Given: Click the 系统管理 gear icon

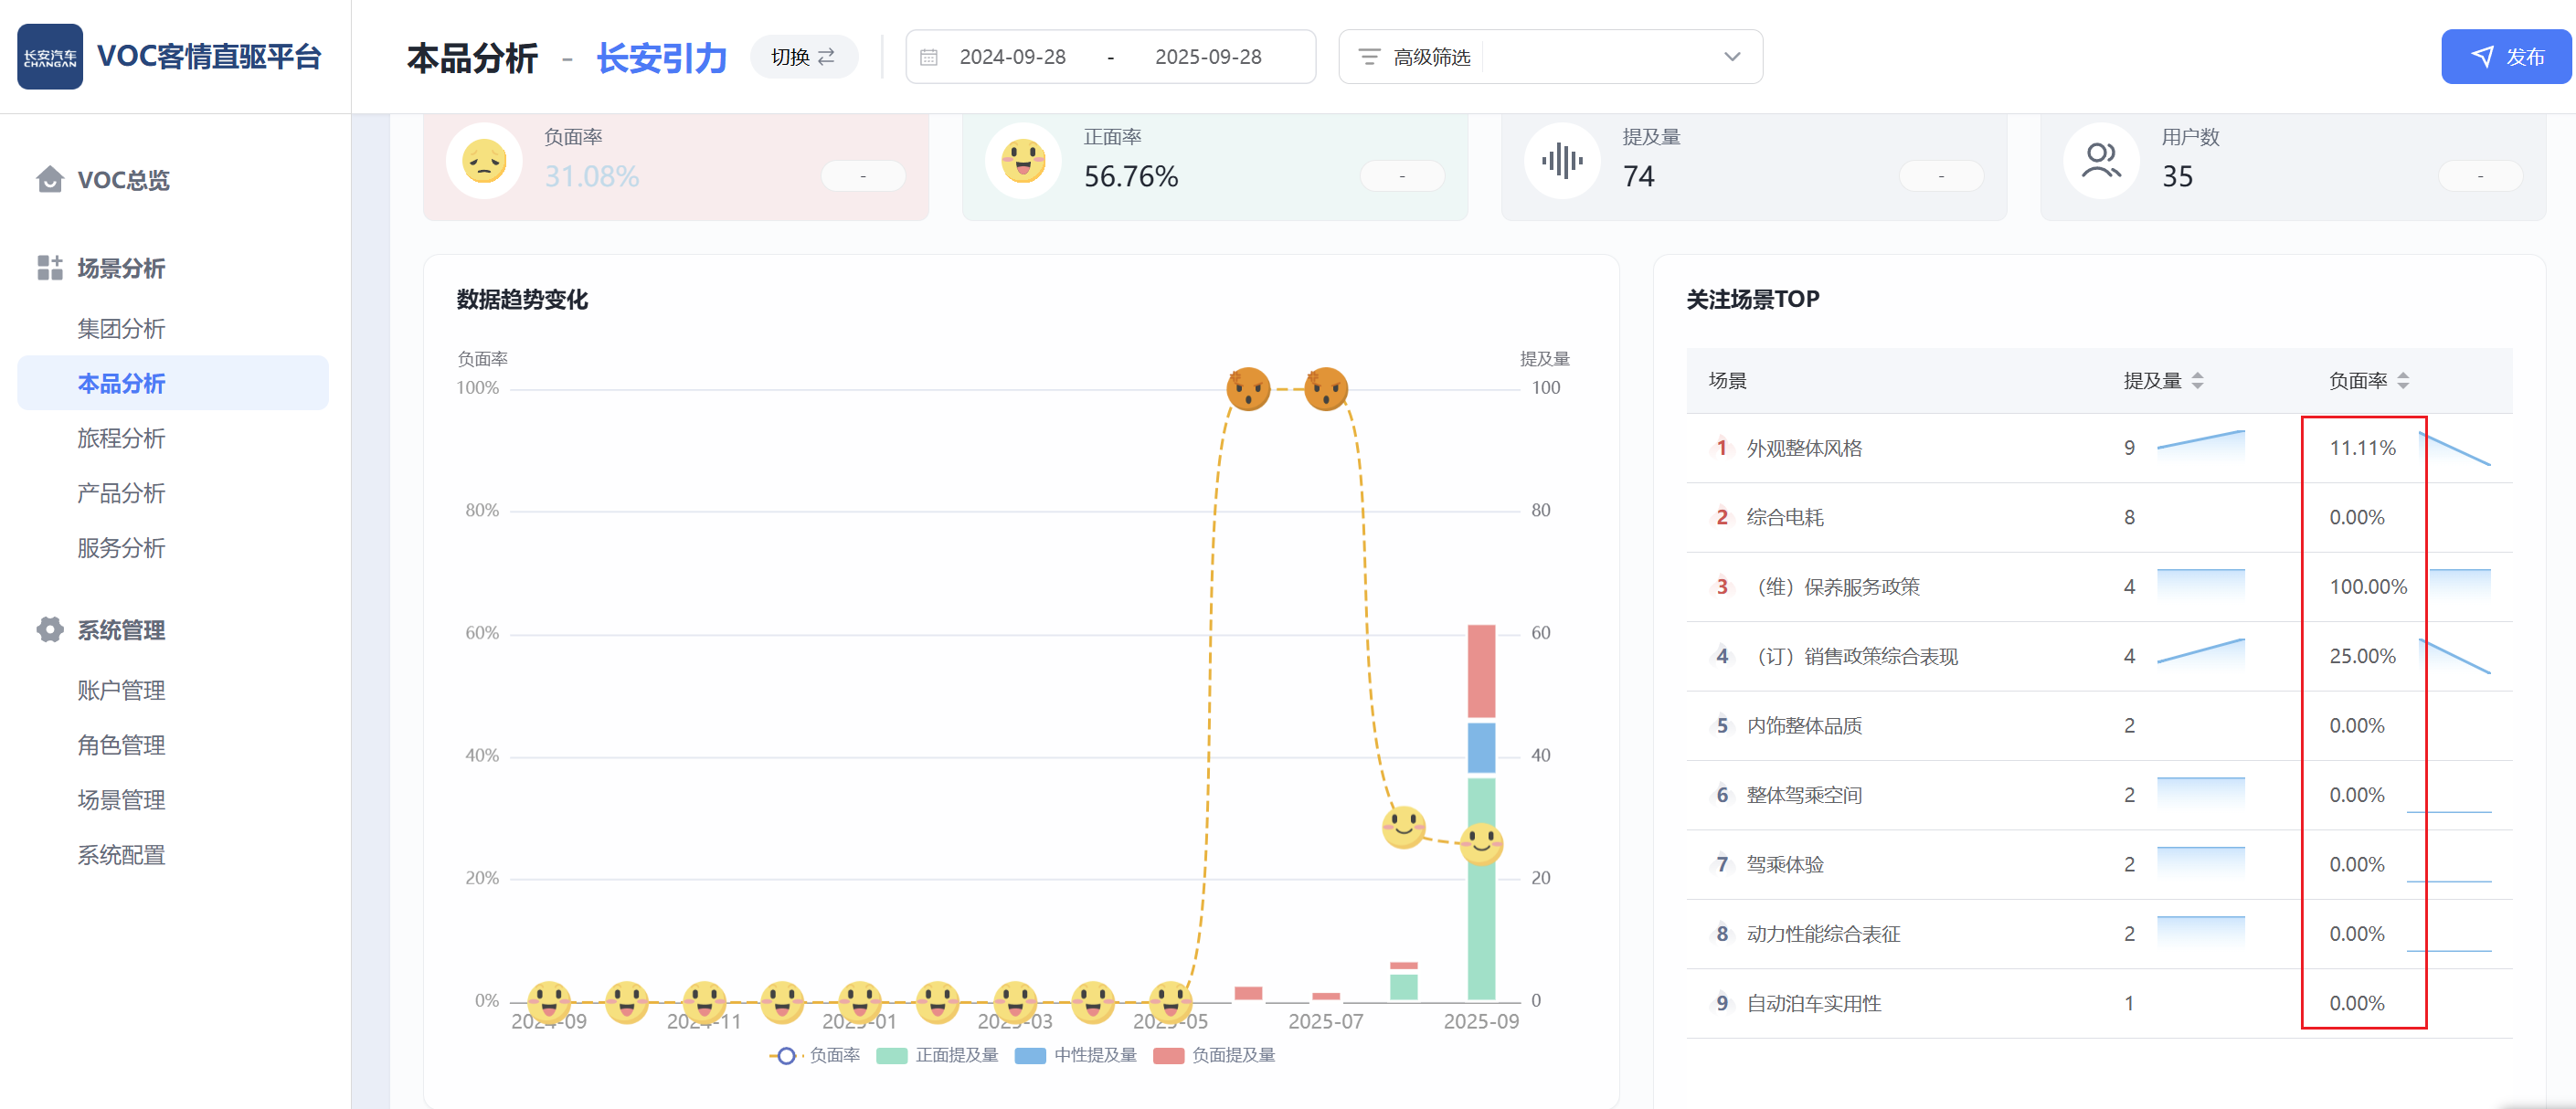Looking at the screenshot, I should [x=49, y=630].
